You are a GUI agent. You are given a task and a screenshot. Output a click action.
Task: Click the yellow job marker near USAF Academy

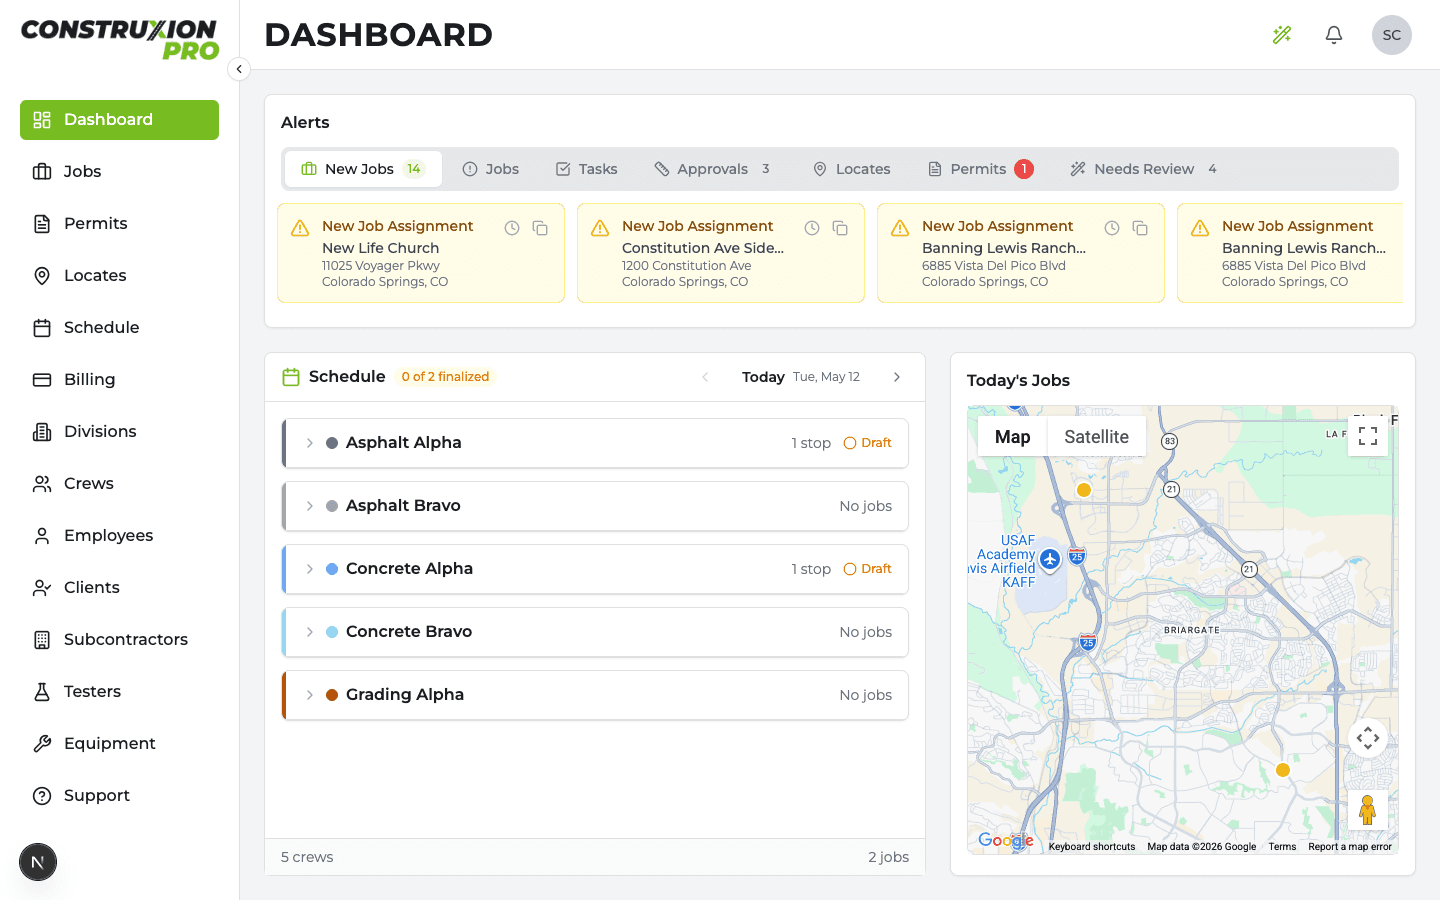coord(1084,490)
